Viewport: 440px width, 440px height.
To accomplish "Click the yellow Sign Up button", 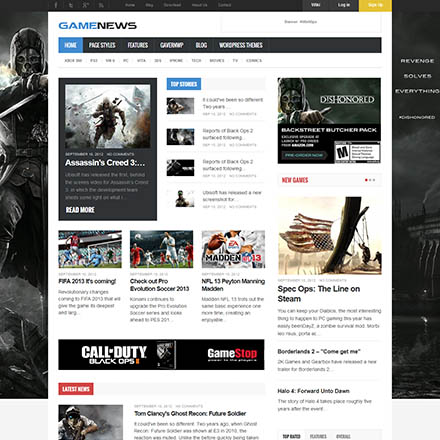I will pyautogui.click(x=375, y=5).
